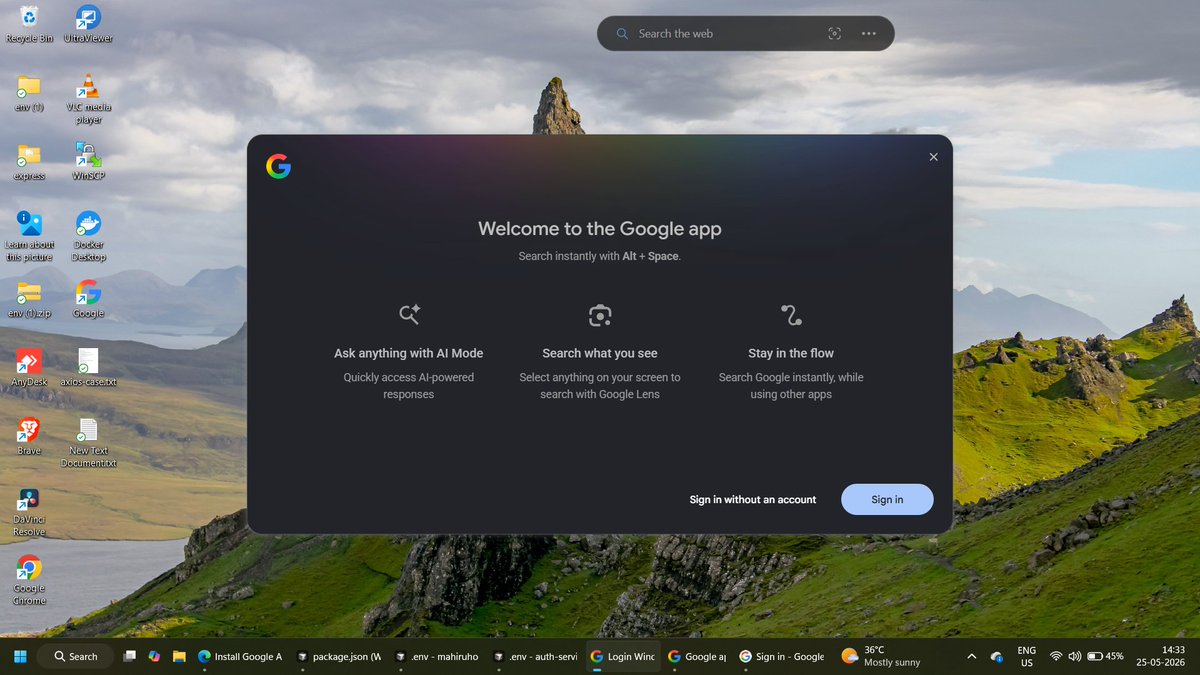1200x675 pixels.
Task: Click the magnifier icon in search bar
Action: [x=621, y=33]
